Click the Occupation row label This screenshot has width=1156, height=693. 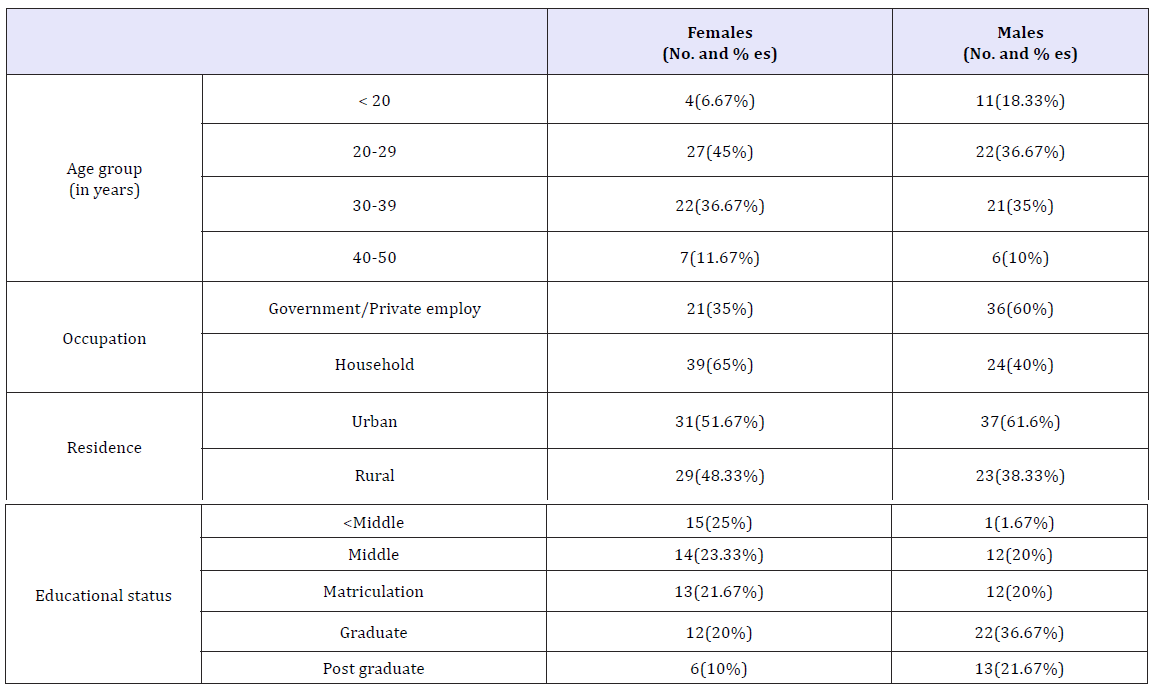coord(104,338)
